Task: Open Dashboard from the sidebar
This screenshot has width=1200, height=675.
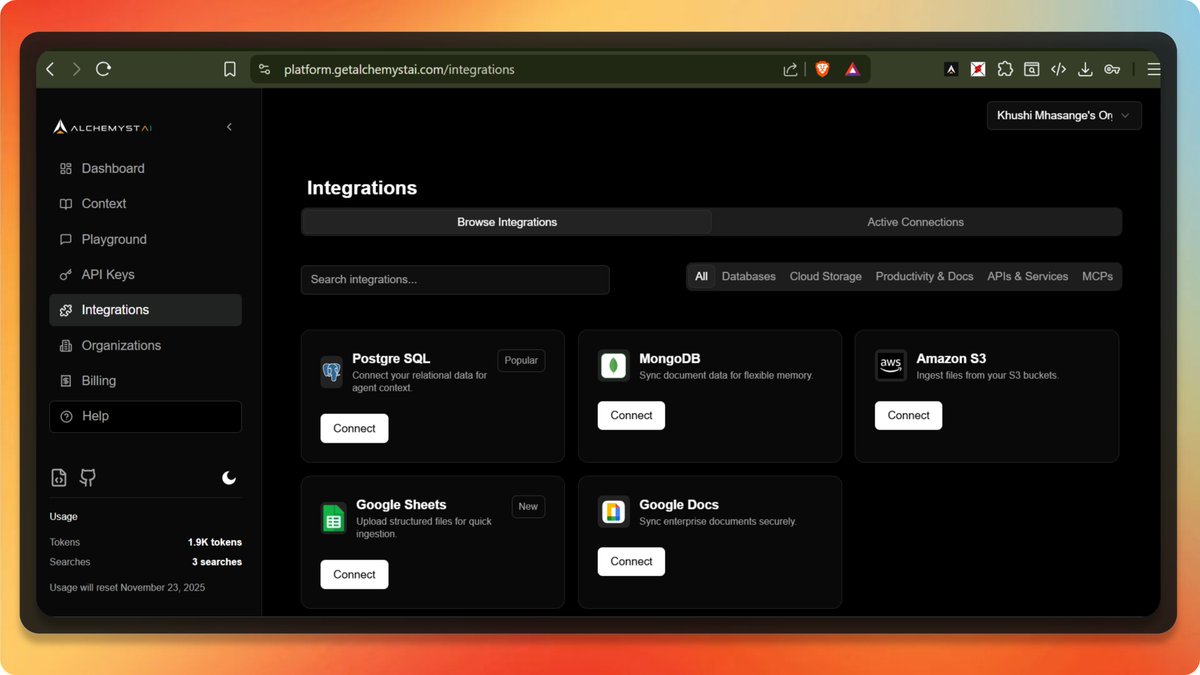Action: (x=145, y=169)
